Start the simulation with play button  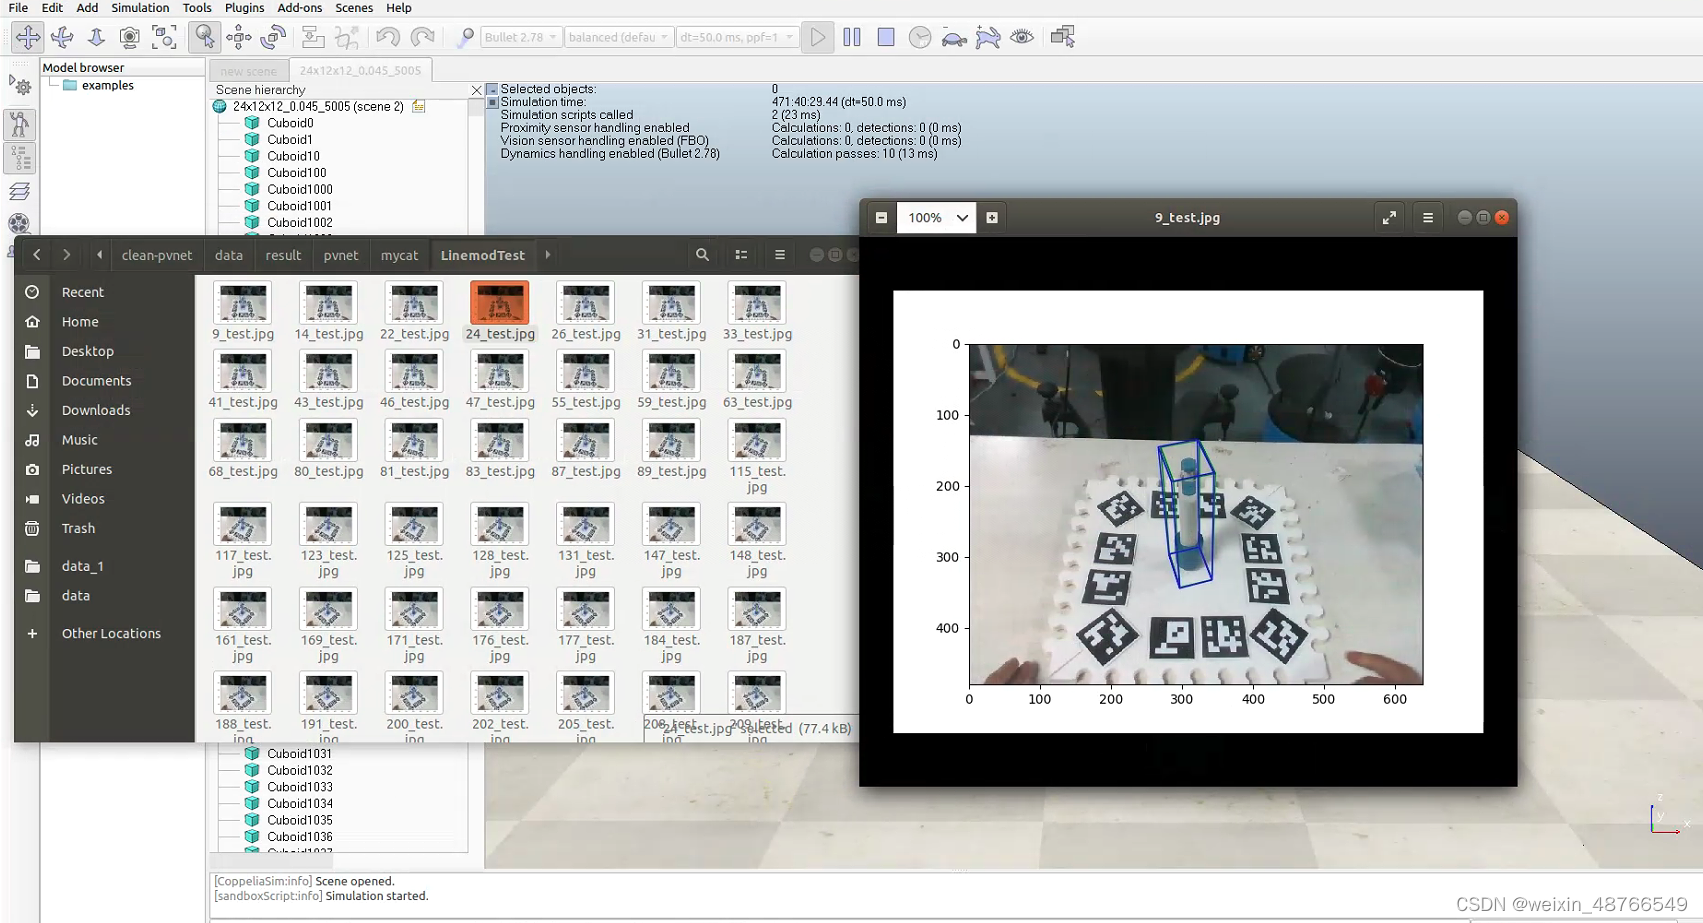coord(818,37)
